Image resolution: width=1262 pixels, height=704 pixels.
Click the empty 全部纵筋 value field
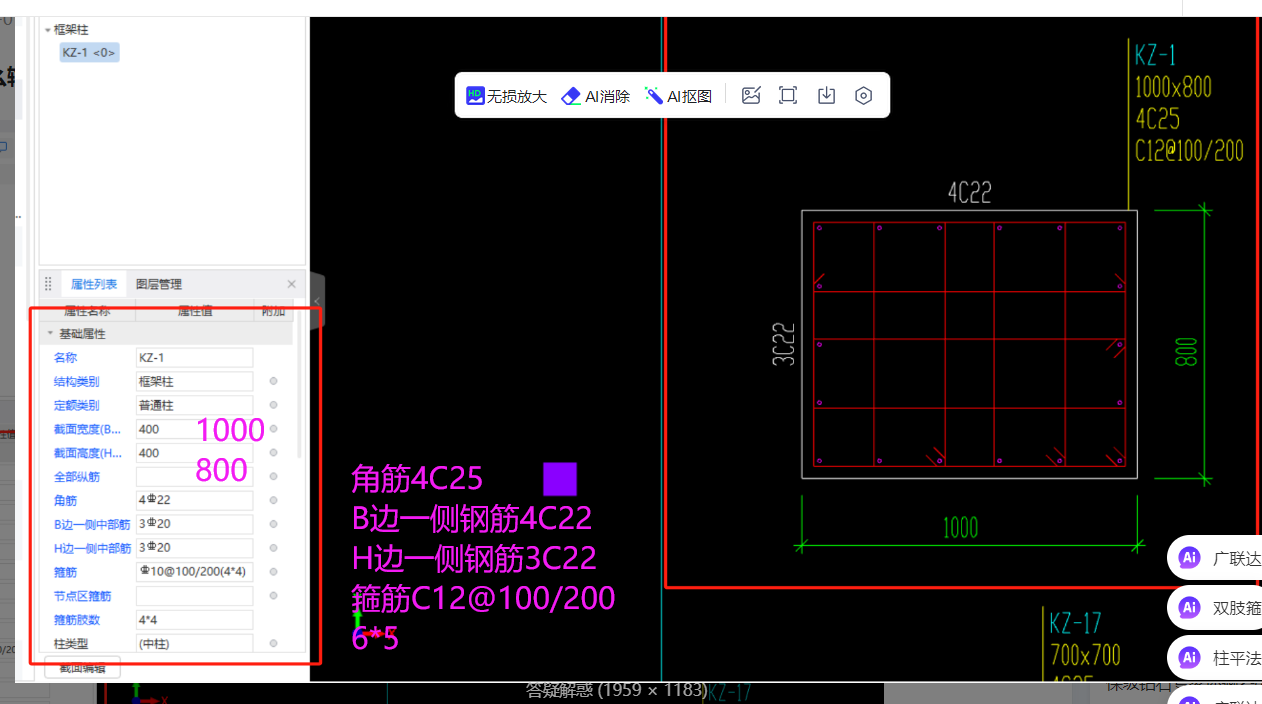coord(194,477)
